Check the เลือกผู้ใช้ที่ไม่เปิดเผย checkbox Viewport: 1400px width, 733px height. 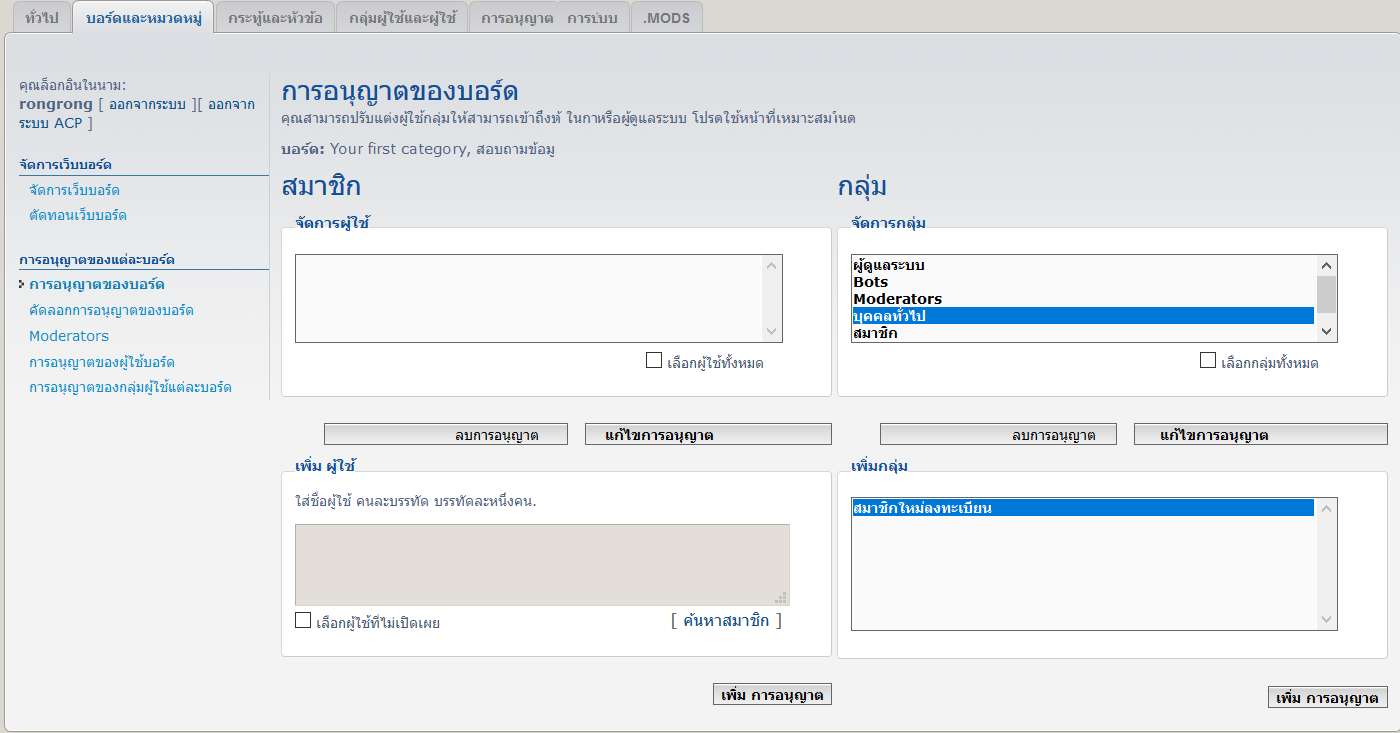point(303,621)
